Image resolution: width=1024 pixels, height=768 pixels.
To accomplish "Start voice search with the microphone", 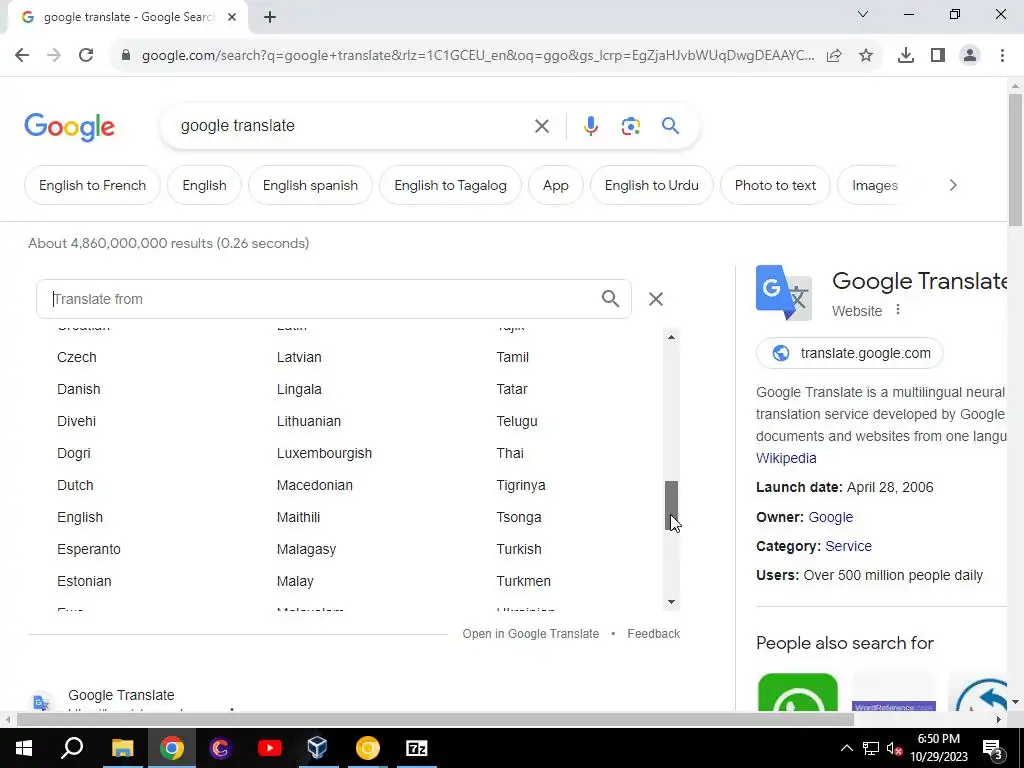I will (x=591, y=126).
